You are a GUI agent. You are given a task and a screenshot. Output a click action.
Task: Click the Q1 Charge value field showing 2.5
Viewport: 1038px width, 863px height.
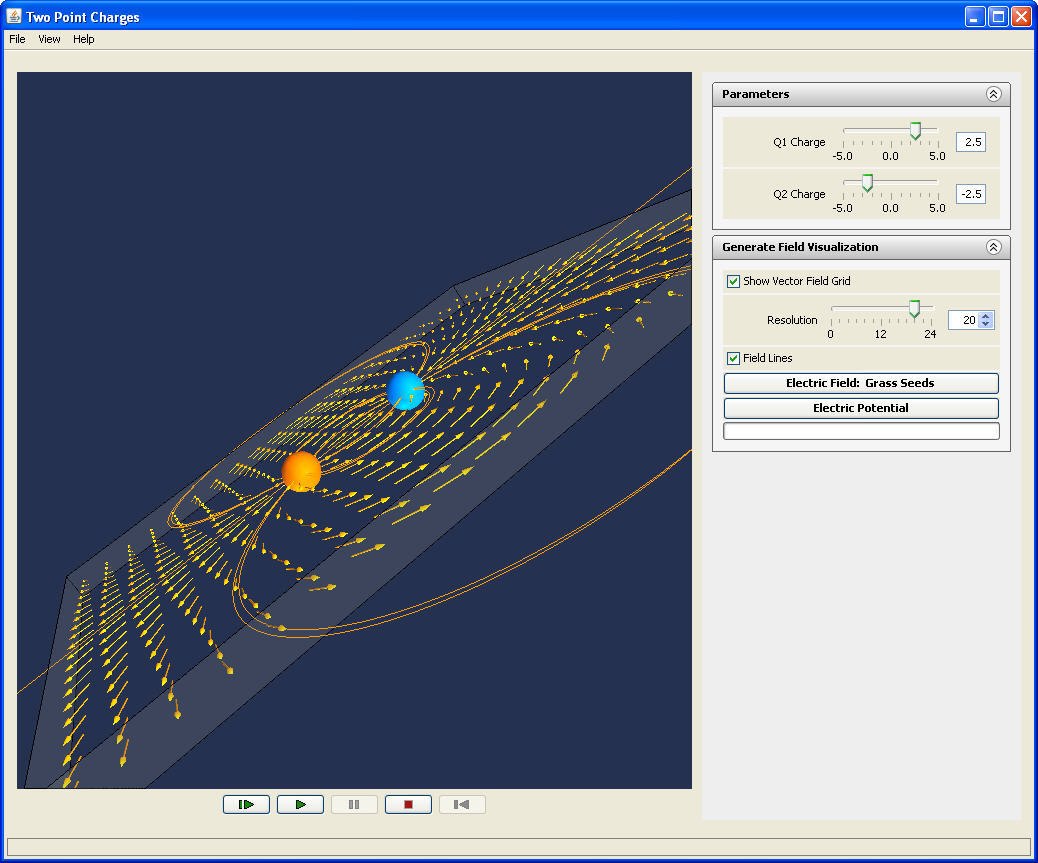970,142
